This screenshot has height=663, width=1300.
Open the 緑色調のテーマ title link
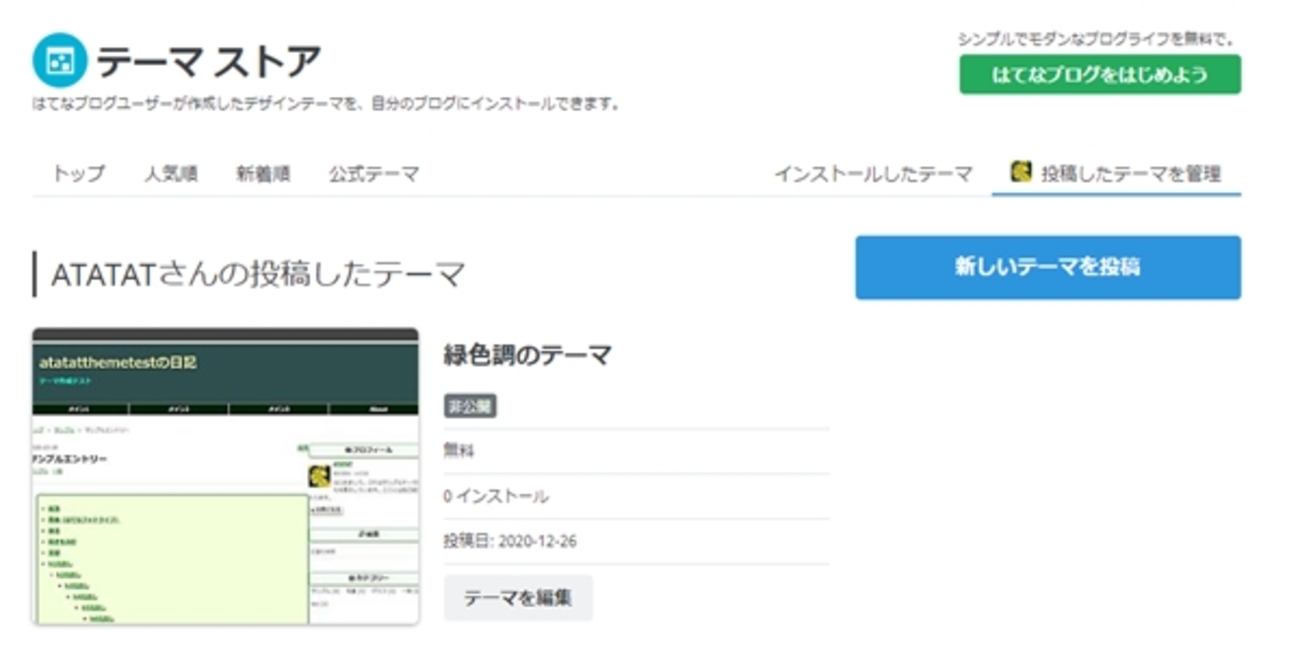[527, 354]
